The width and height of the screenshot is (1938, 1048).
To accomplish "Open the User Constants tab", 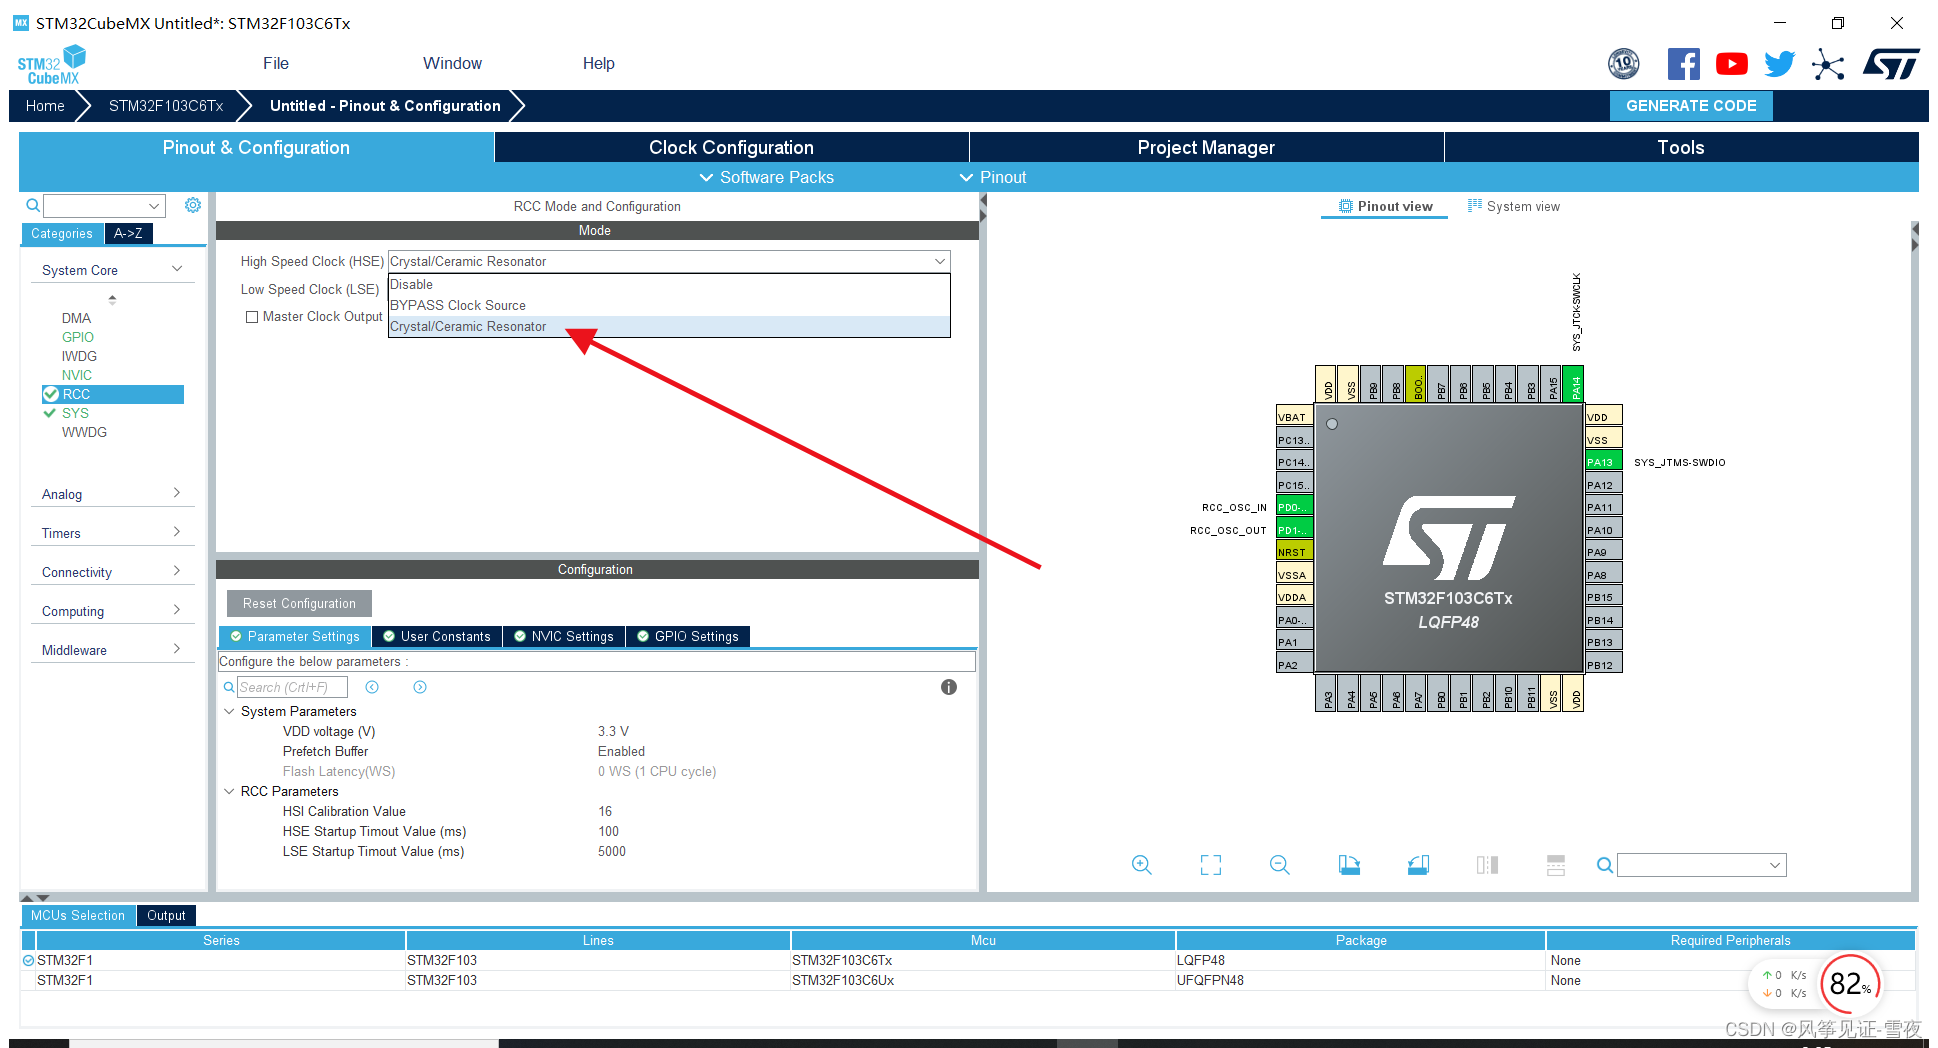I will pos(437,636).
